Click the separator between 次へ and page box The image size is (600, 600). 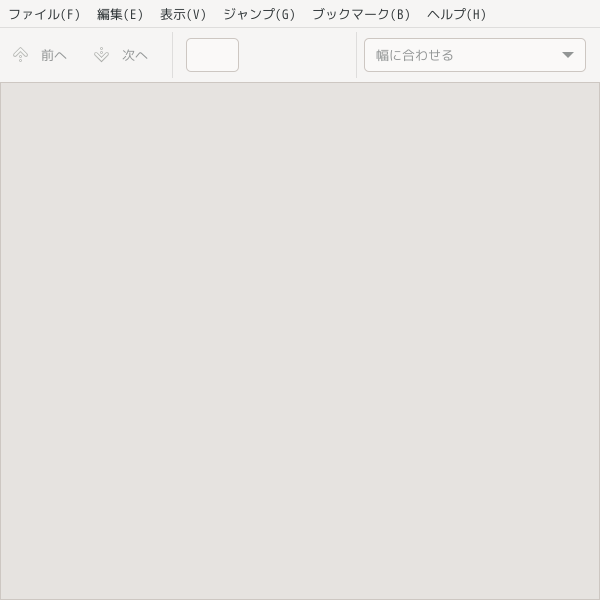(173, 55)
